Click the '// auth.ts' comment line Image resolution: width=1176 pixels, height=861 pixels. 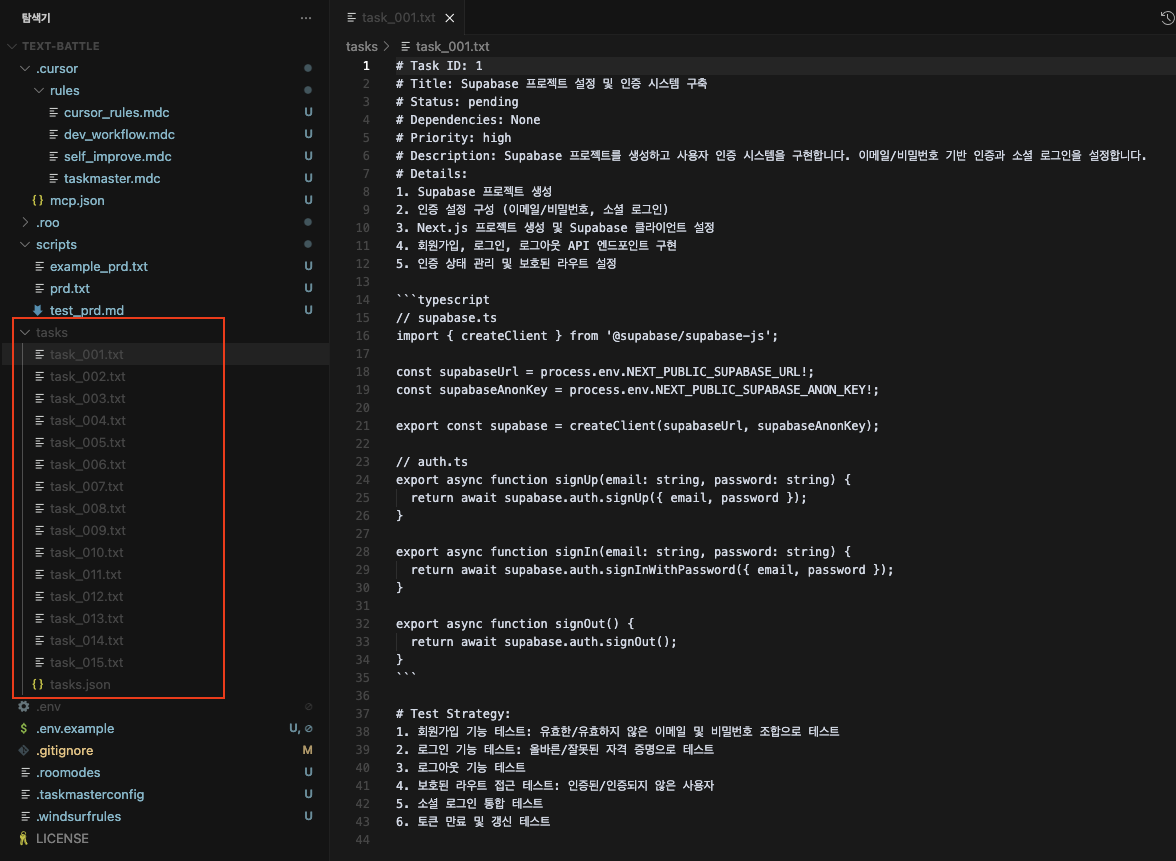[x=432, y=462]
